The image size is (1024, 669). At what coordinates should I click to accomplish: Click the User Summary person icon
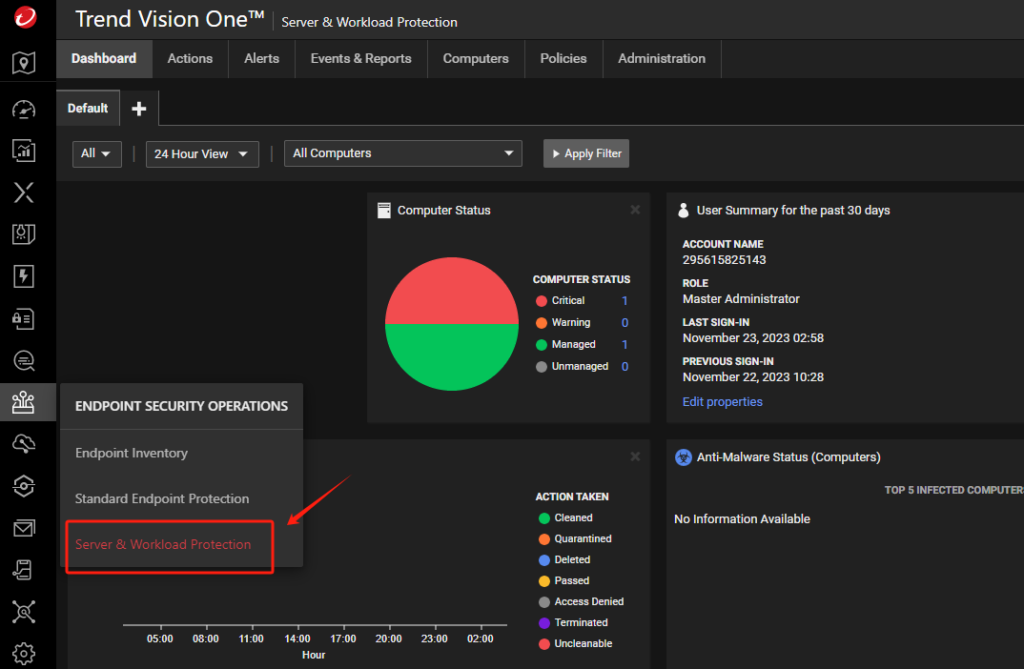click(683, 210)
